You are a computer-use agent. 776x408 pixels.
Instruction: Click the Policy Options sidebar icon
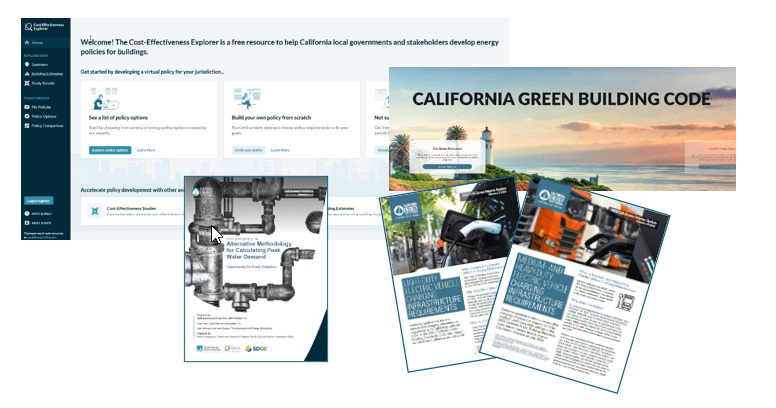pos(27,116)
